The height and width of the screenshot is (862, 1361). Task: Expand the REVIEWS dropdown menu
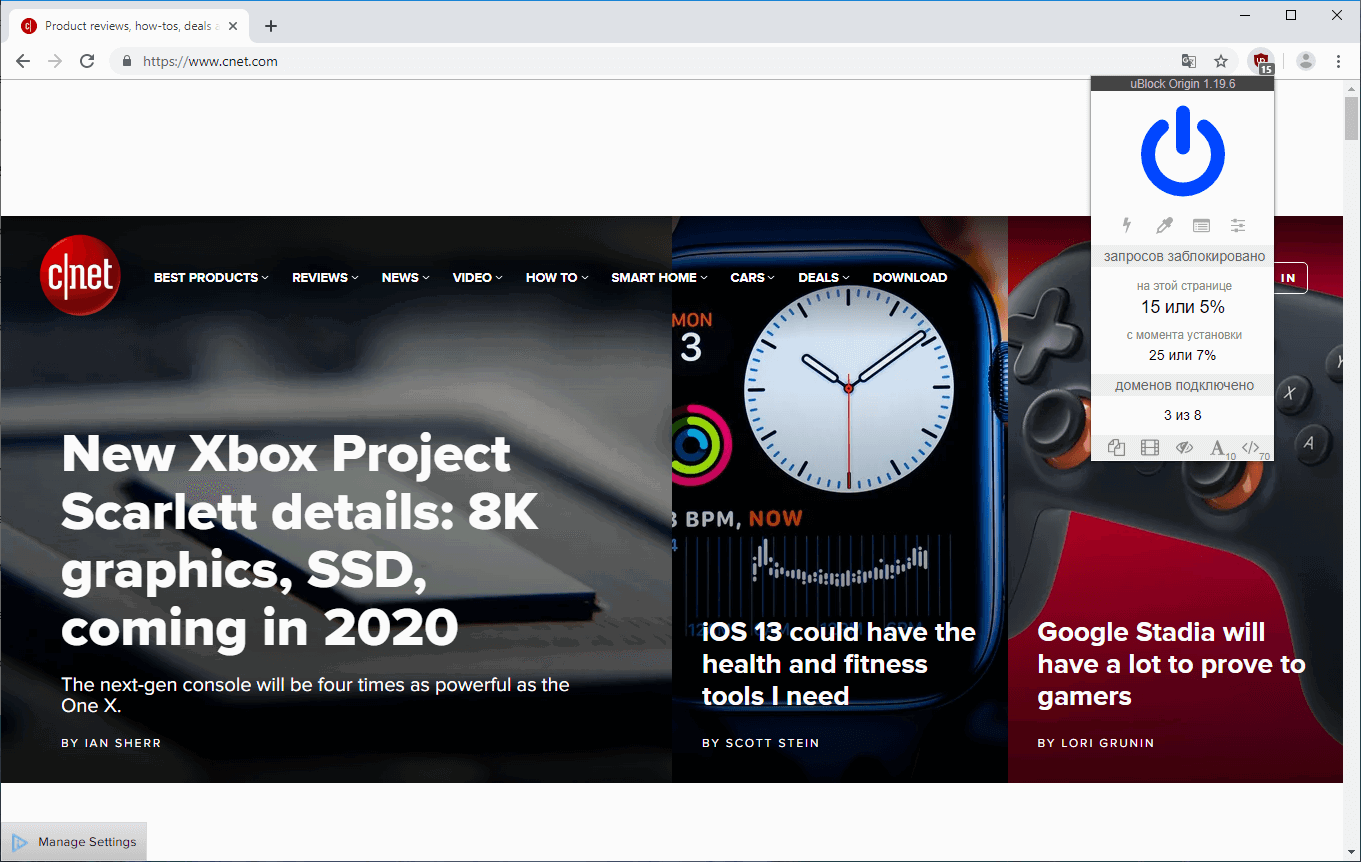click(x=324, y=277)
